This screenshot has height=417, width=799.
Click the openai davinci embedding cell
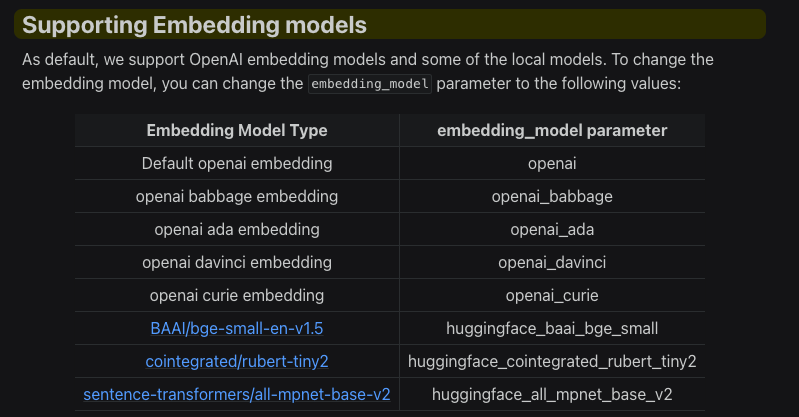click(237, 263)
